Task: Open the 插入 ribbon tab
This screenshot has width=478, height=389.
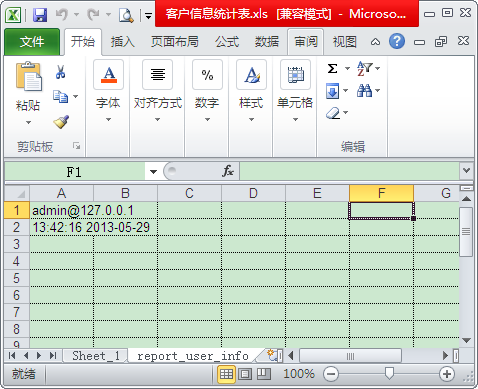Action: 123,42
